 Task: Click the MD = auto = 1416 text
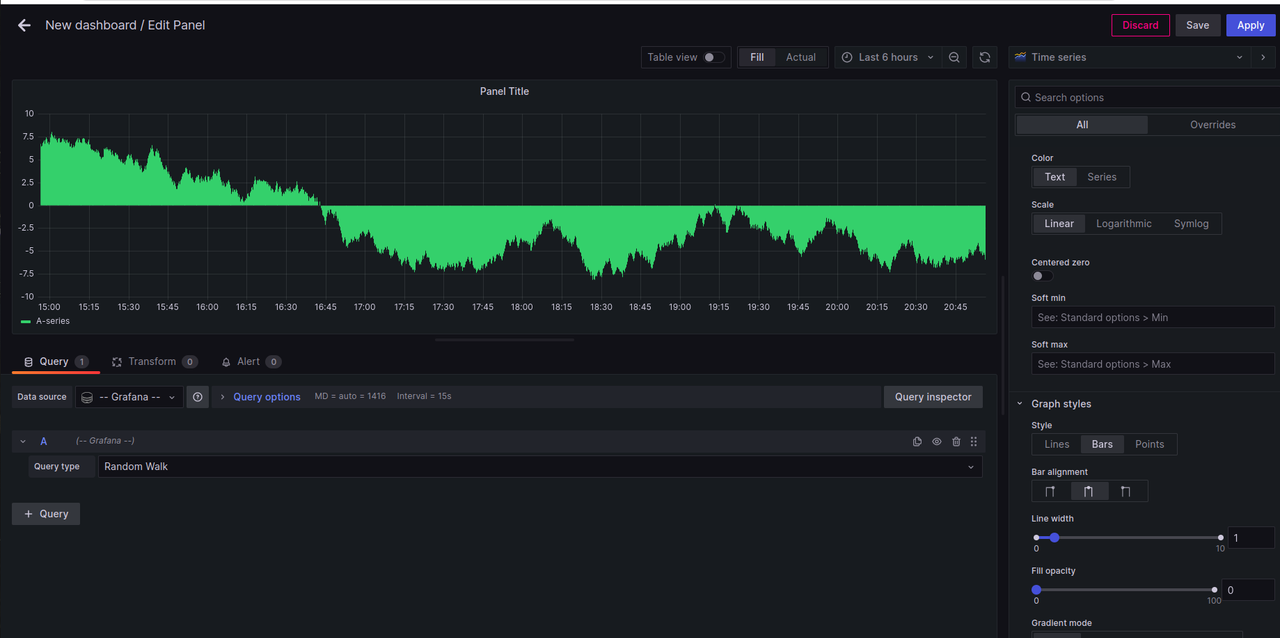pos(350,397)
